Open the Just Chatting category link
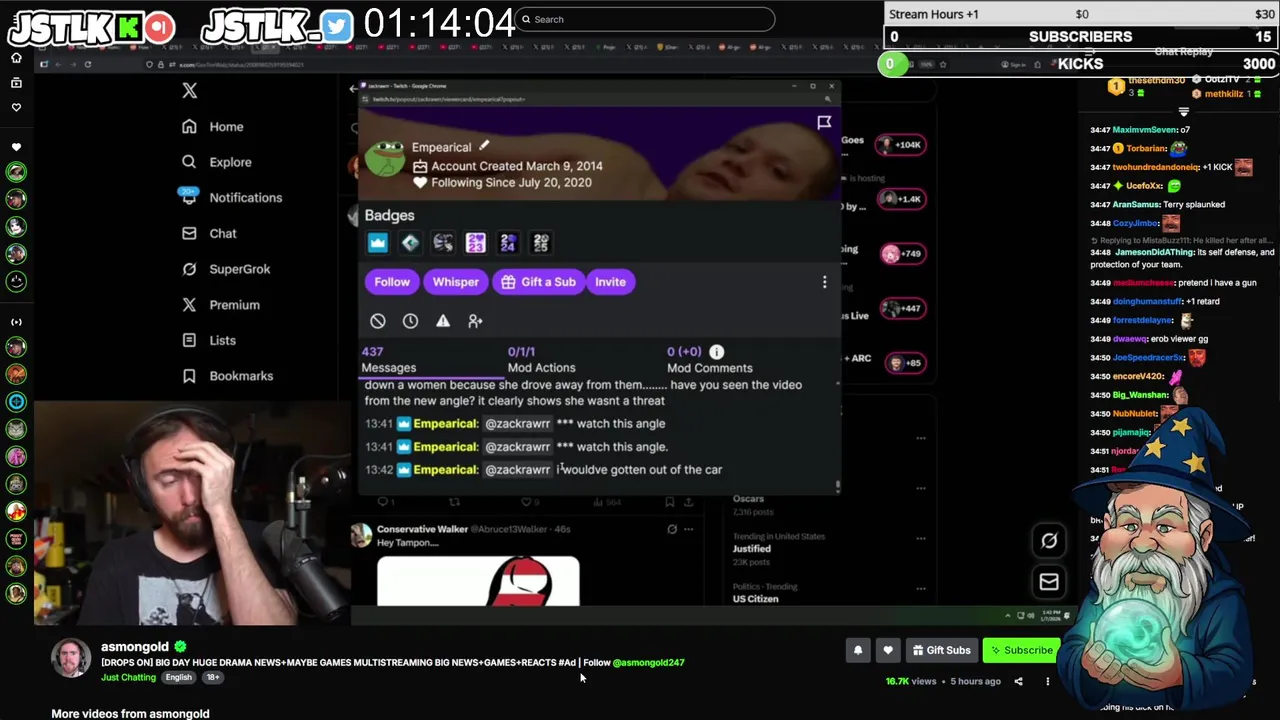Screen dimensions: 1280x720 point(128,677)
